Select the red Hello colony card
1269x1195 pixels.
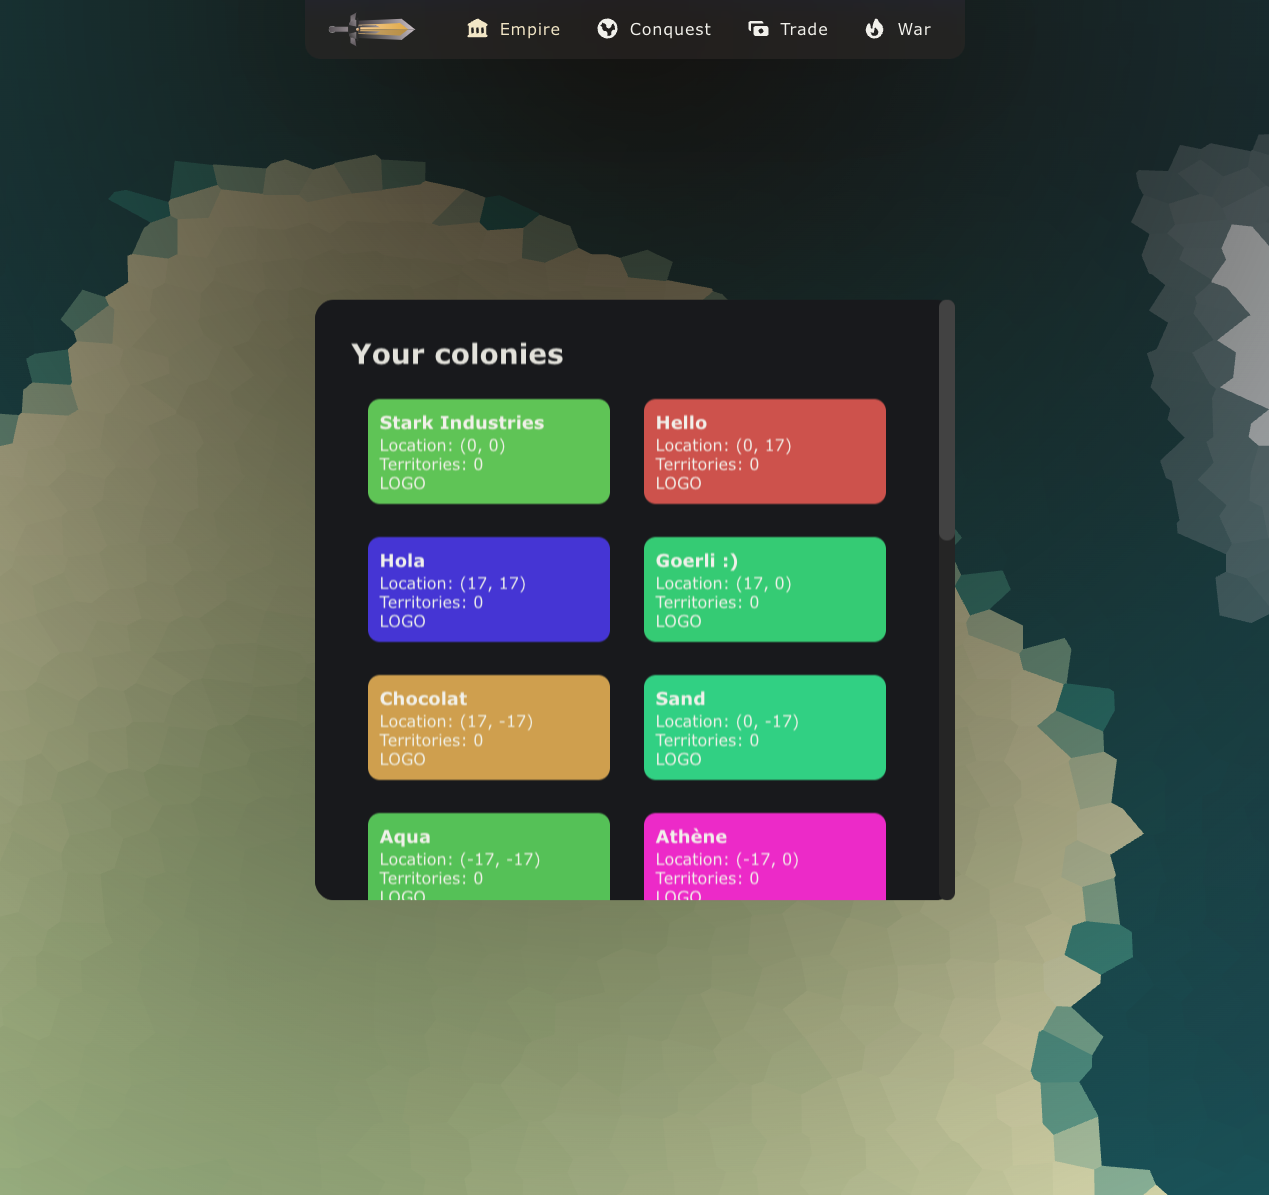pyautogui.click(x=765, y=452)
